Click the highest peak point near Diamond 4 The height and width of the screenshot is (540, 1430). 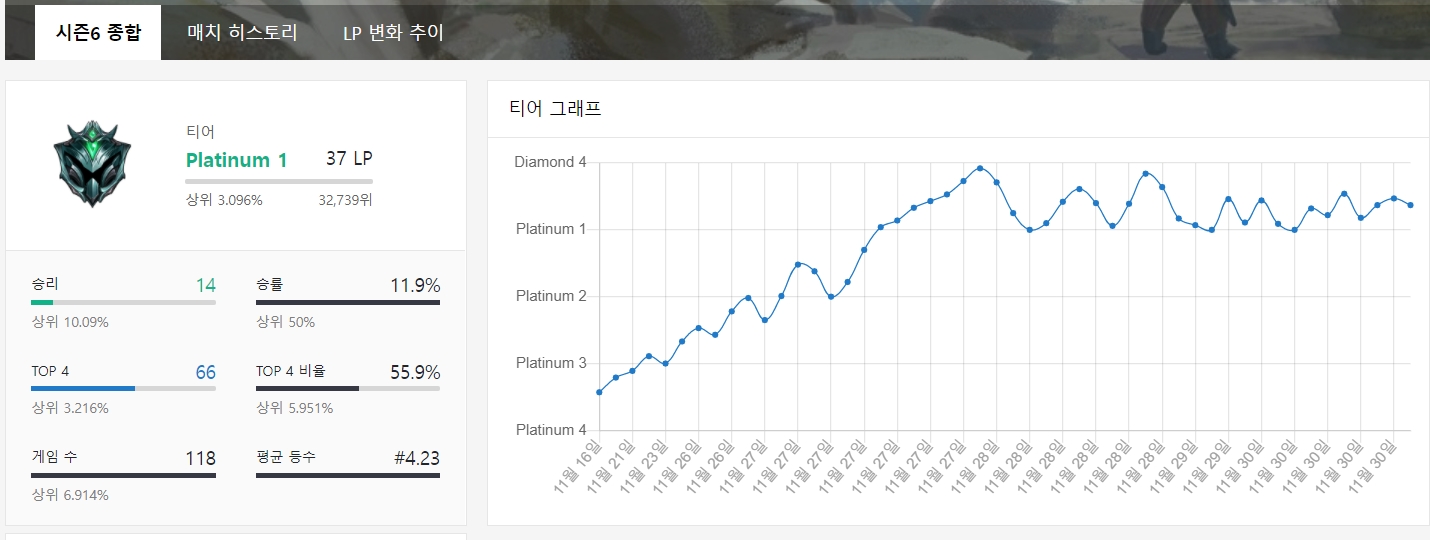(x=980, y=168)
